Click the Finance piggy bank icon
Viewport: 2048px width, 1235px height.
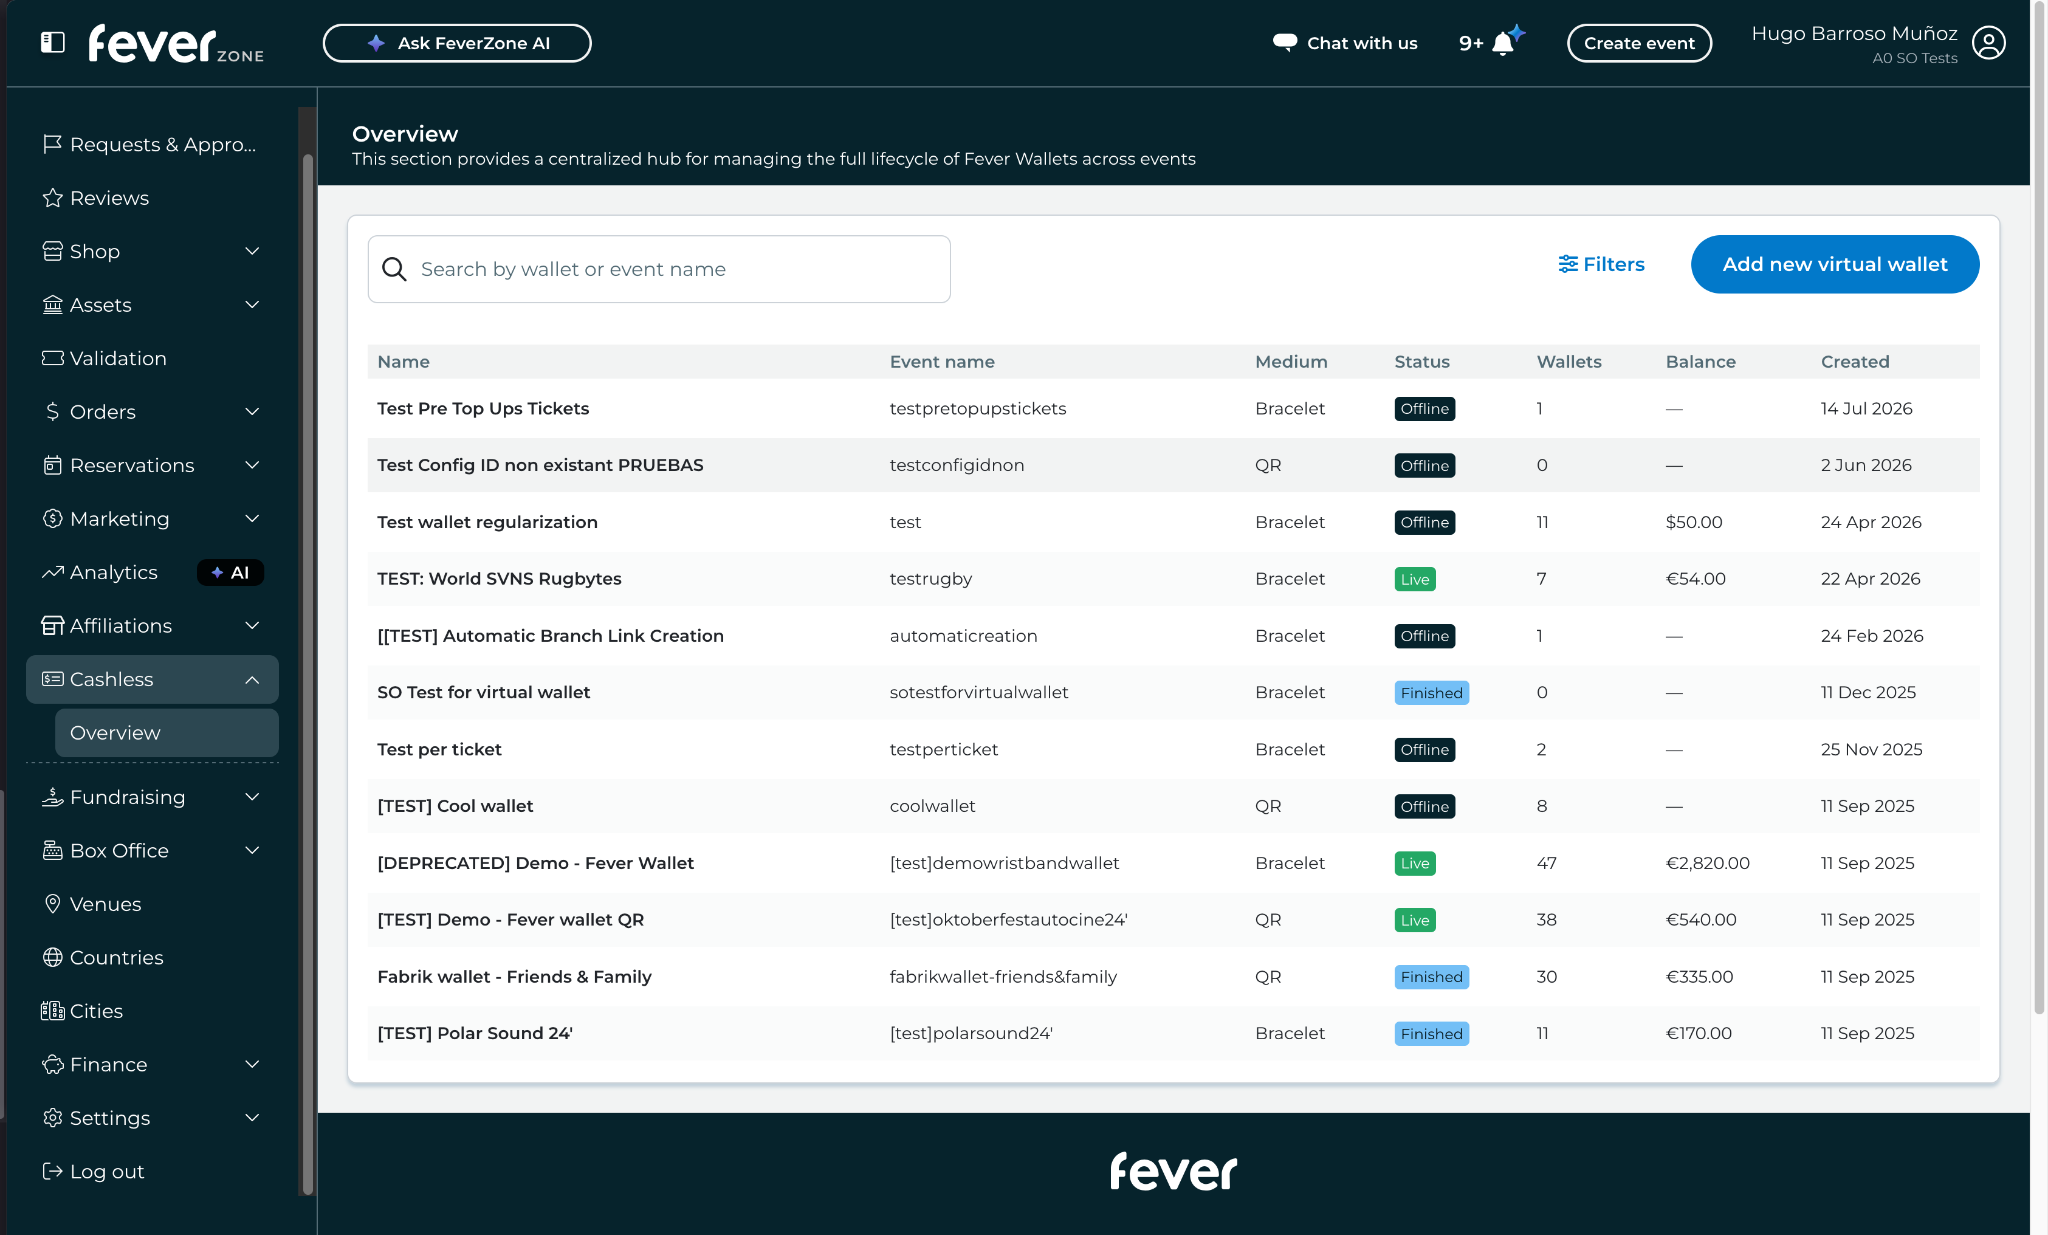tap(52, 1065)
